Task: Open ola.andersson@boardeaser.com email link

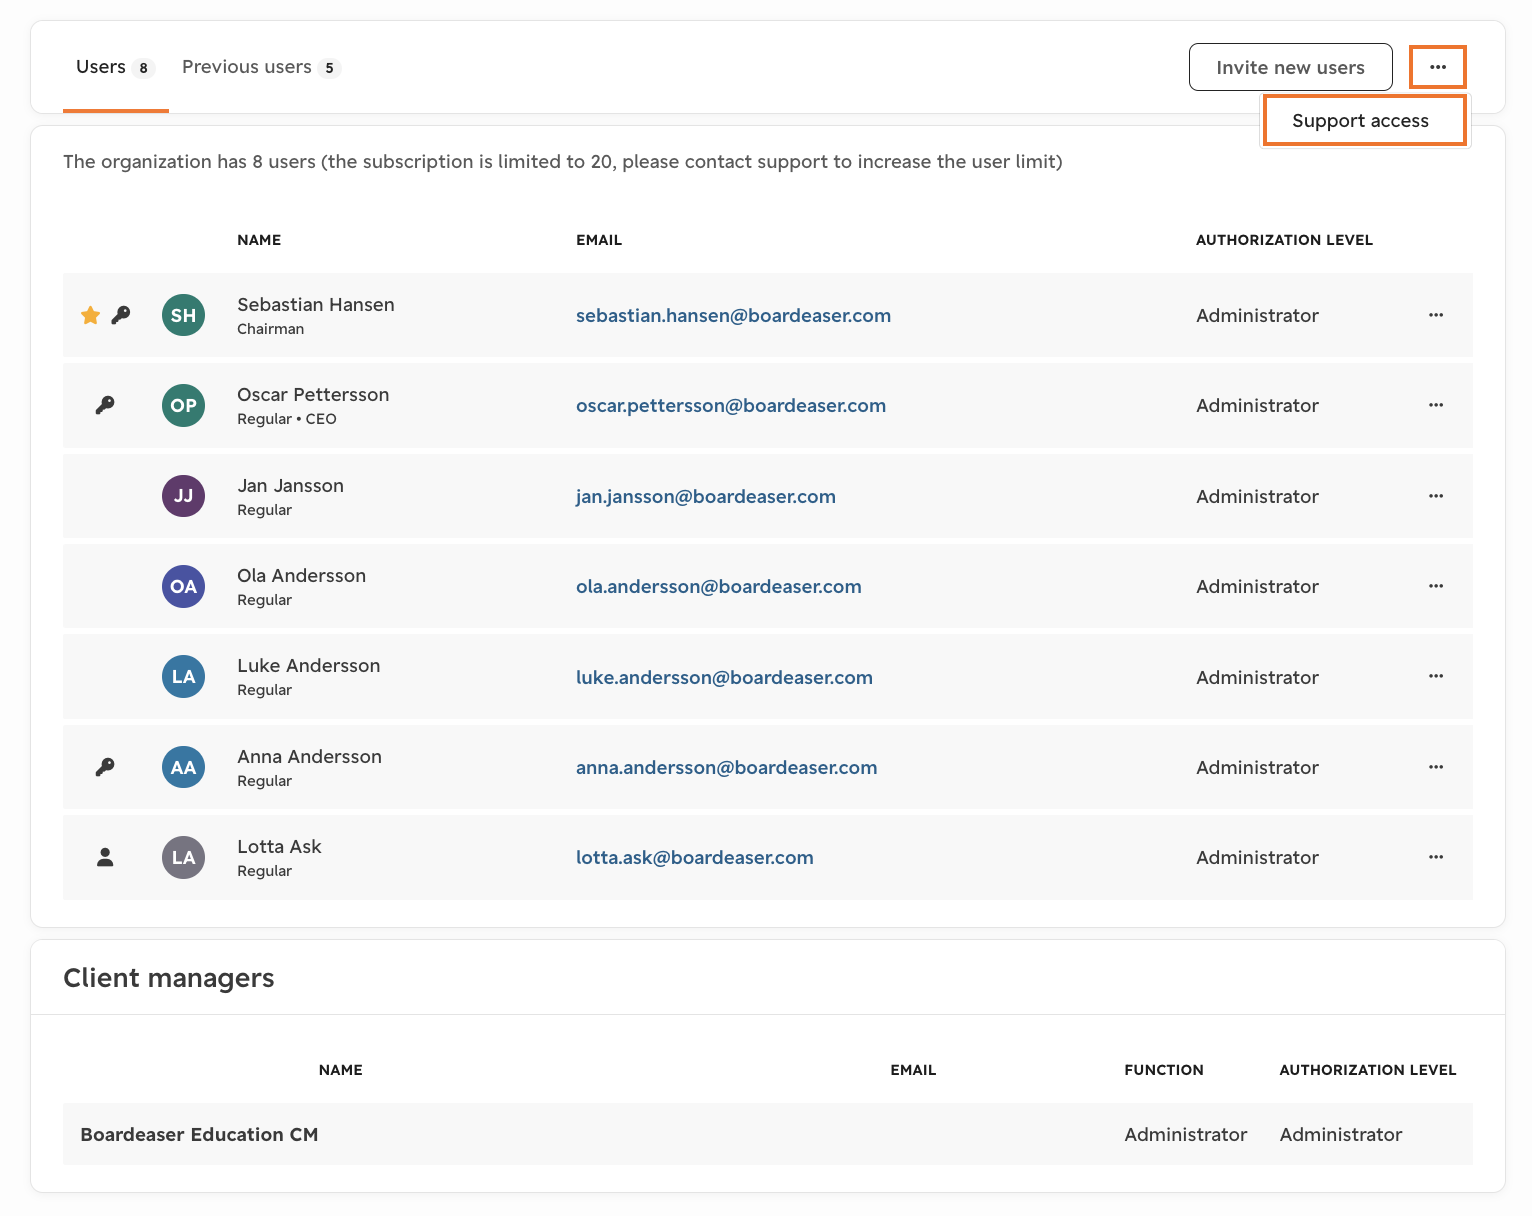Action: pyautogui.click(x=719, y=586)
